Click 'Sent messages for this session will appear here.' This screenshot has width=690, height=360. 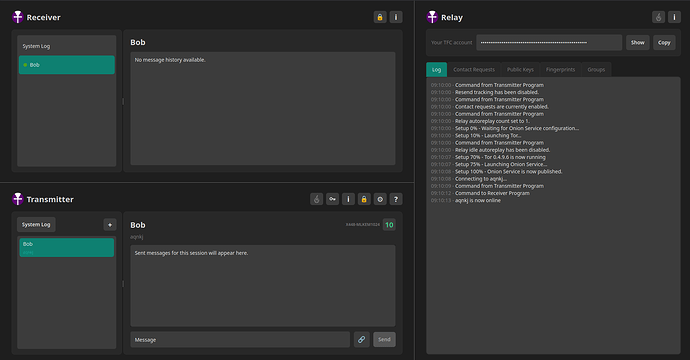pos(191,253)
